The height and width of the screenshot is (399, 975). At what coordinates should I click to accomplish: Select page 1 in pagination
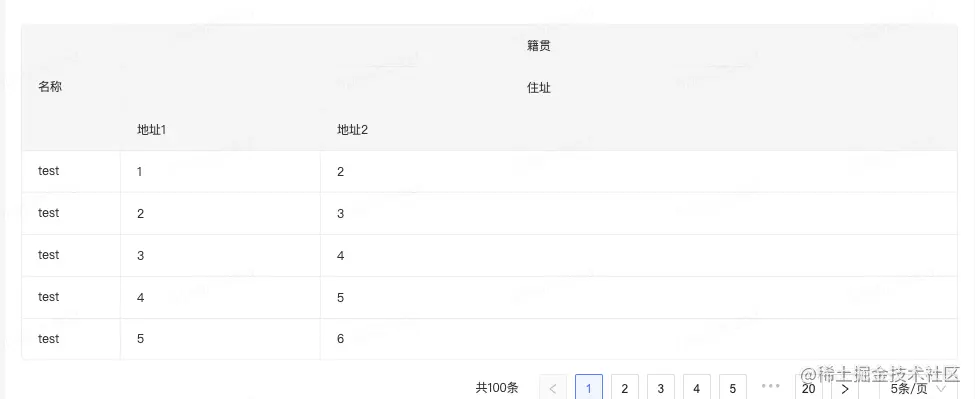tap(589, 388)
